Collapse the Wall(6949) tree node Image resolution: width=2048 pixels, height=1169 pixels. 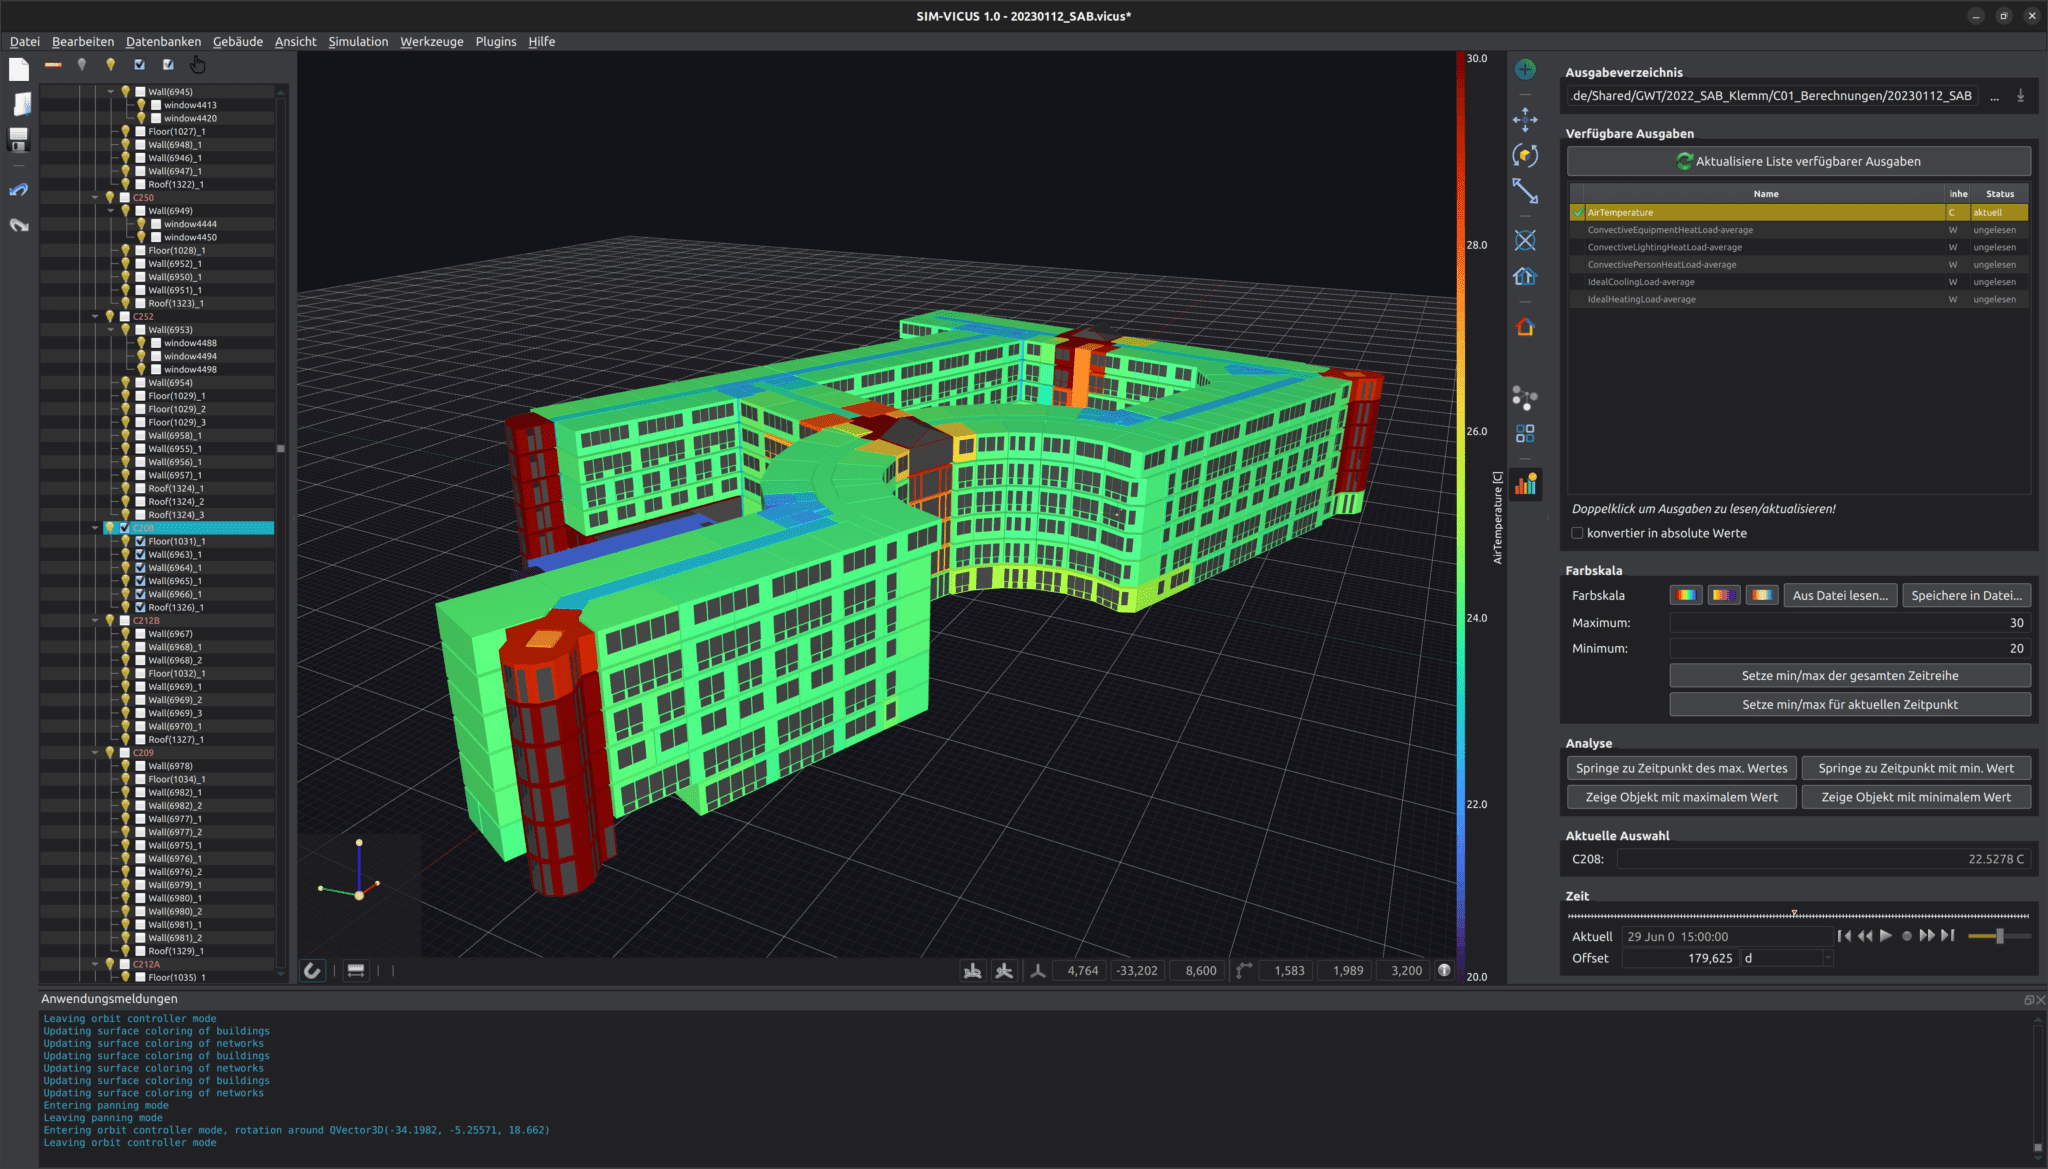(110, 211)
